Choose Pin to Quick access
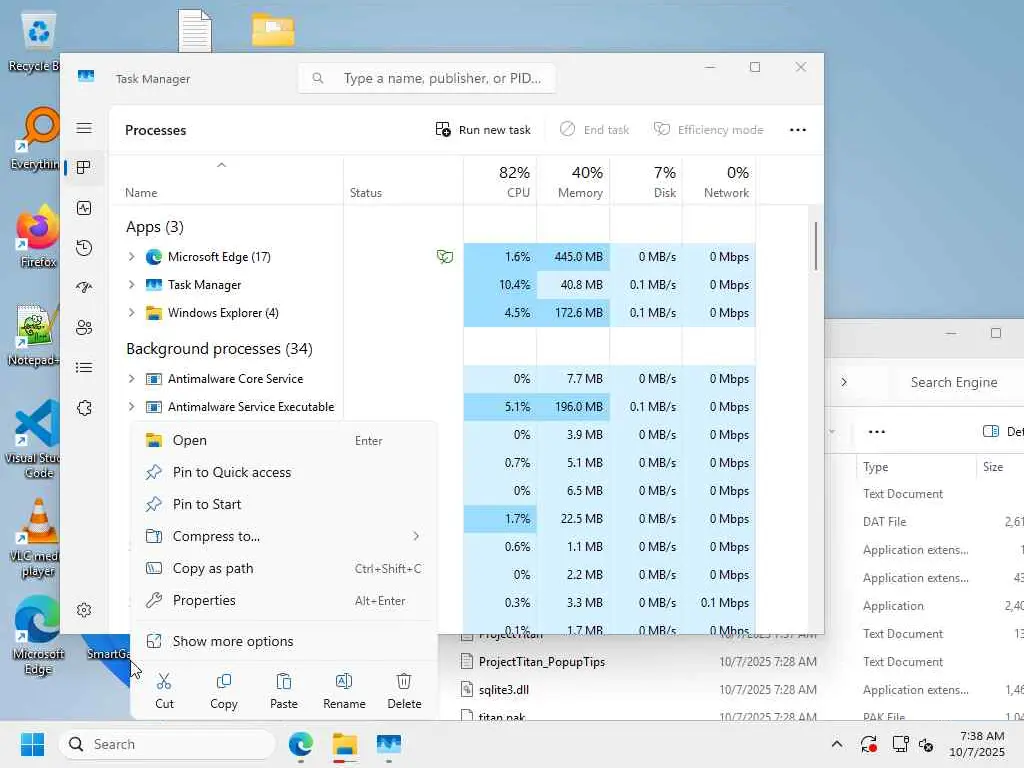 (x=284, y=472)
